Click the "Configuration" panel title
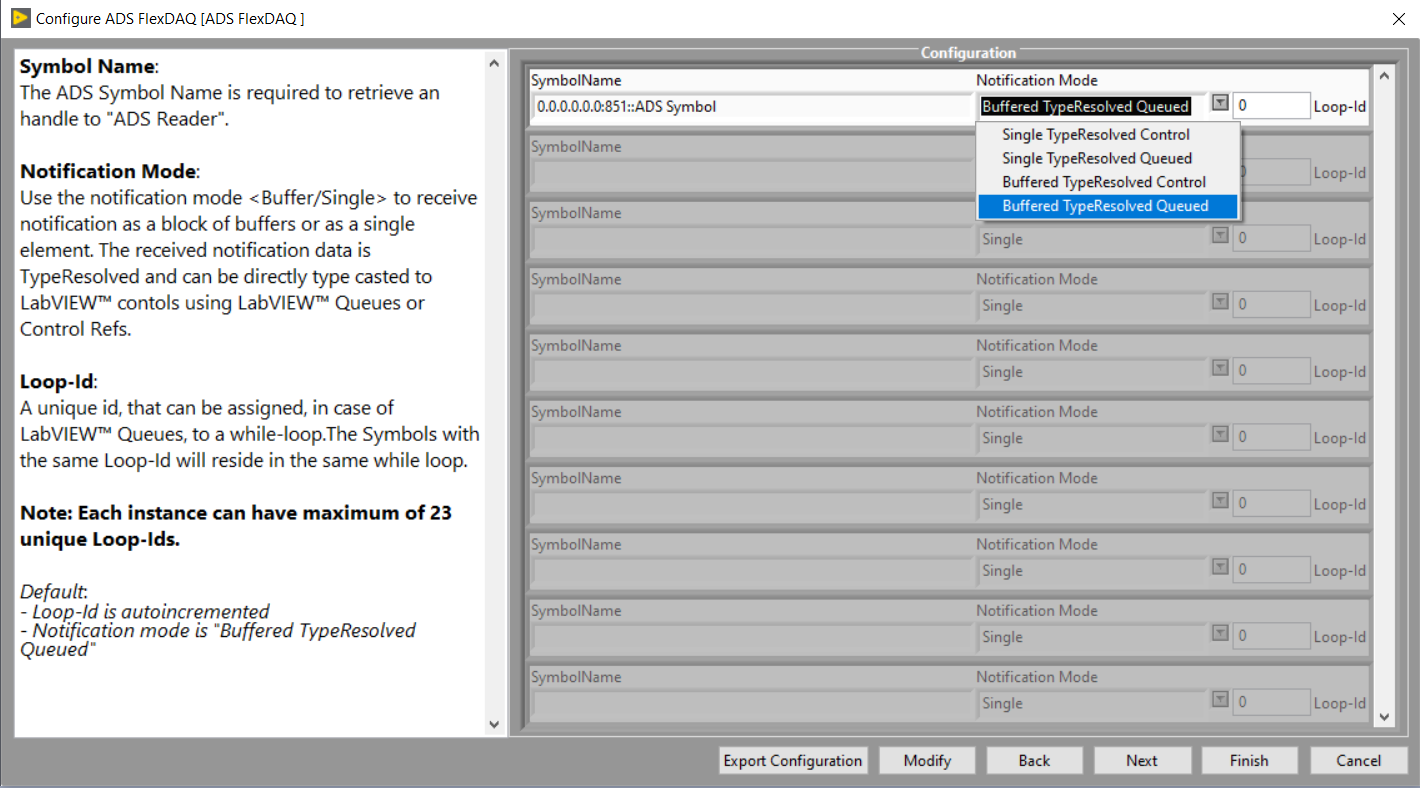Image resolution: width=1420 pixels, height=788 pixels. pos(968,53)
